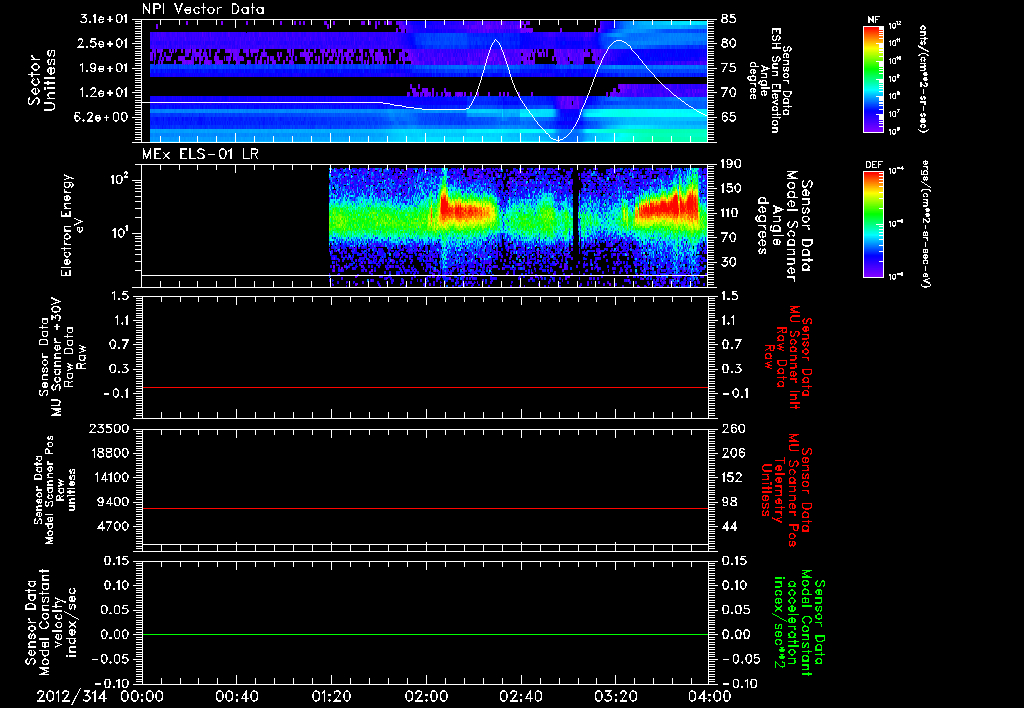The height and width of the screenshot is (708, 1024).
Task: Click the green 'Model Constant acceleration' label
Action: coord(799,622)
